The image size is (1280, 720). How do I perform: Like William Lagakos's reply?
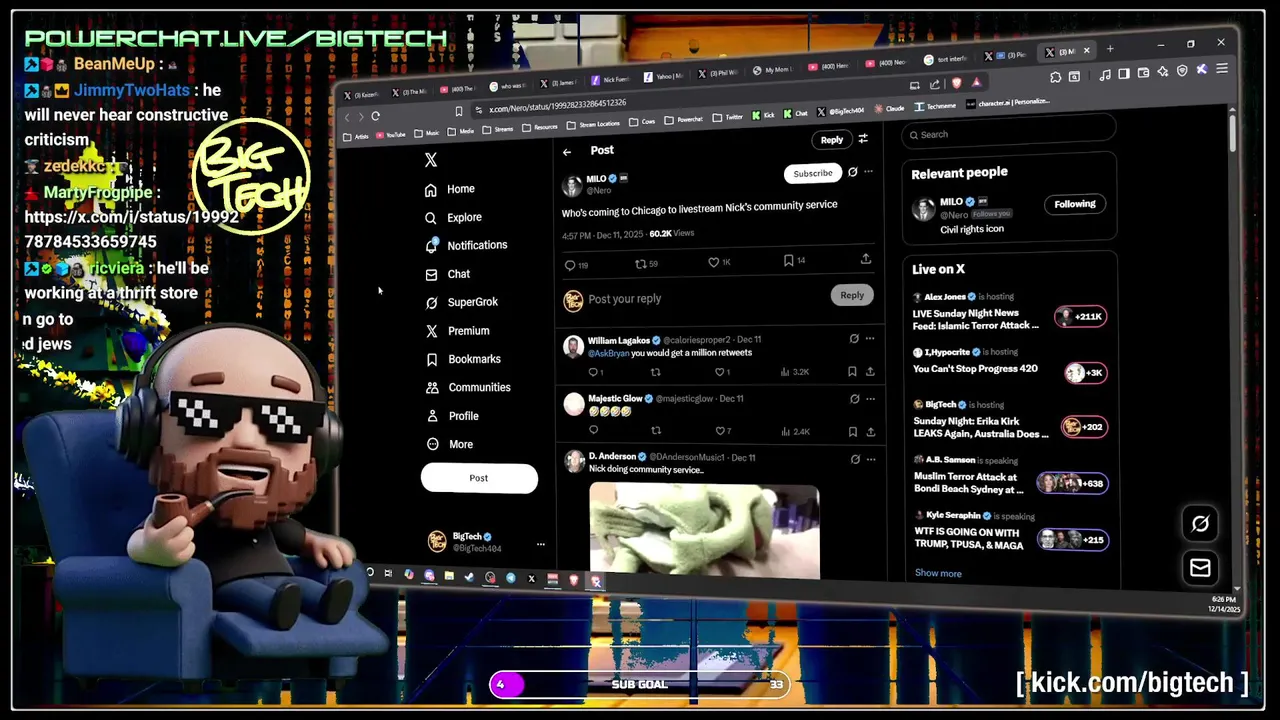point(718,372)
